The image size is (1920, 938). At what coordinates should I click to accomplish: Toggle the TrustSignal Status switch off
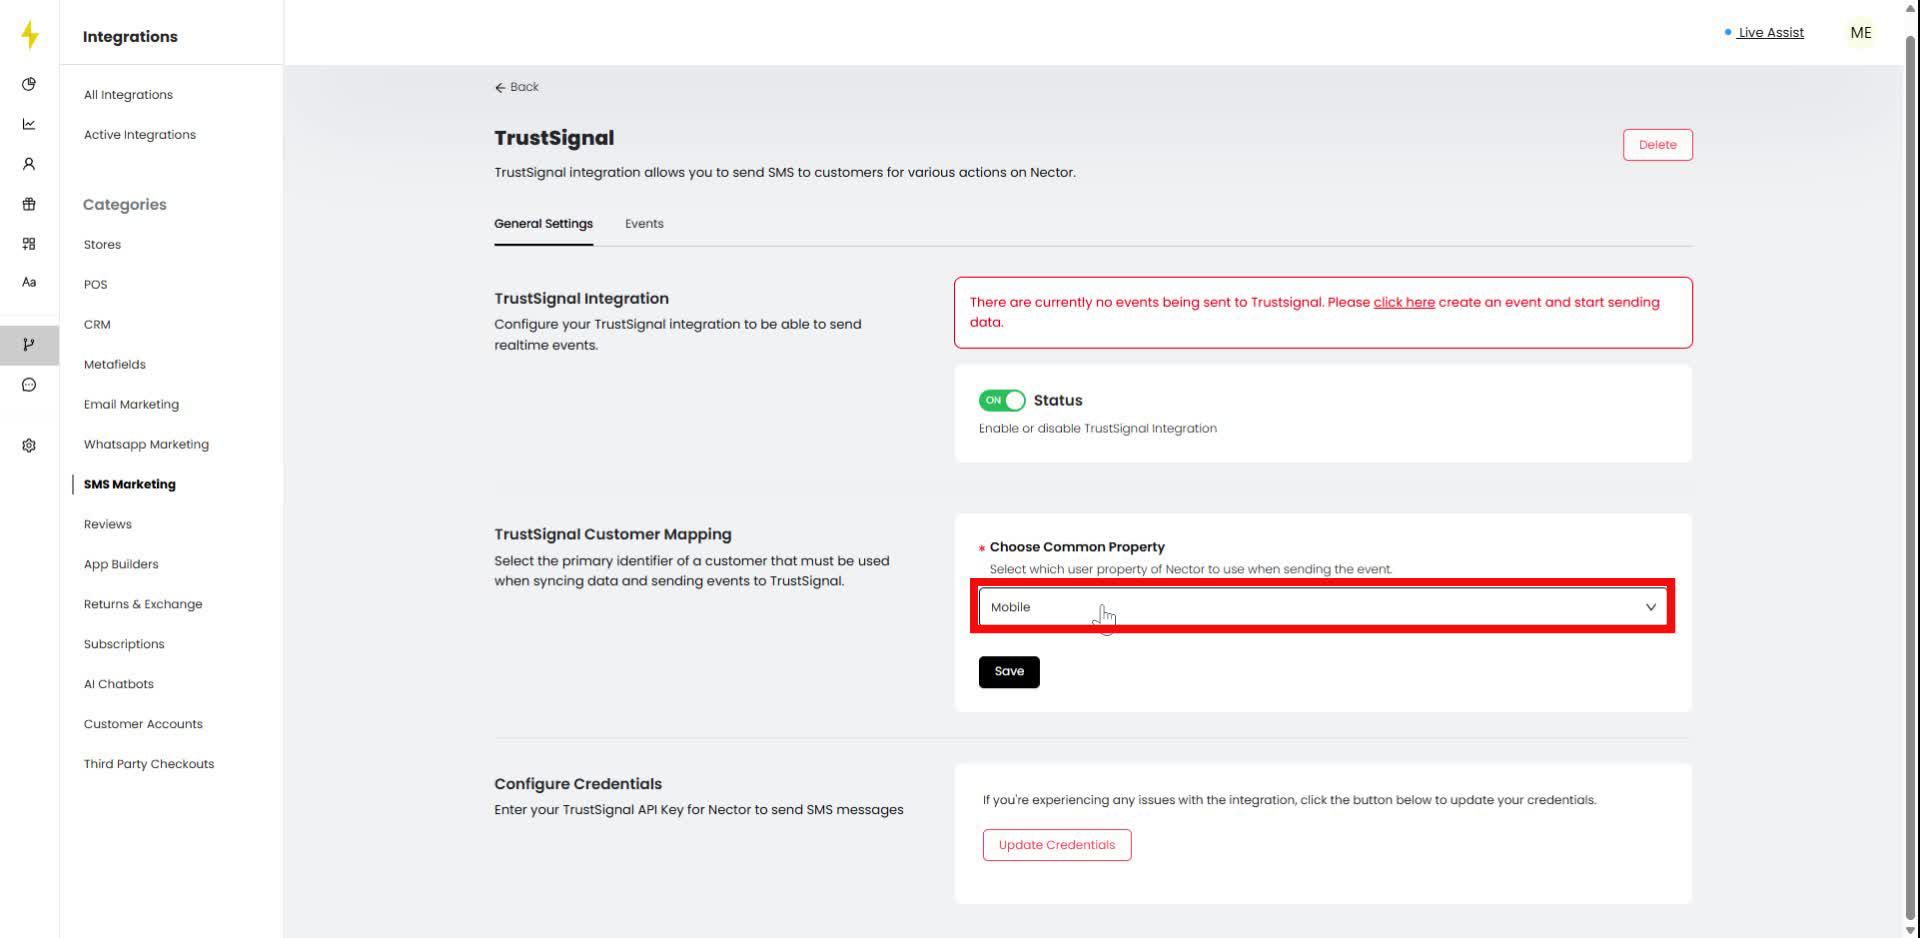coord(1001,400)
